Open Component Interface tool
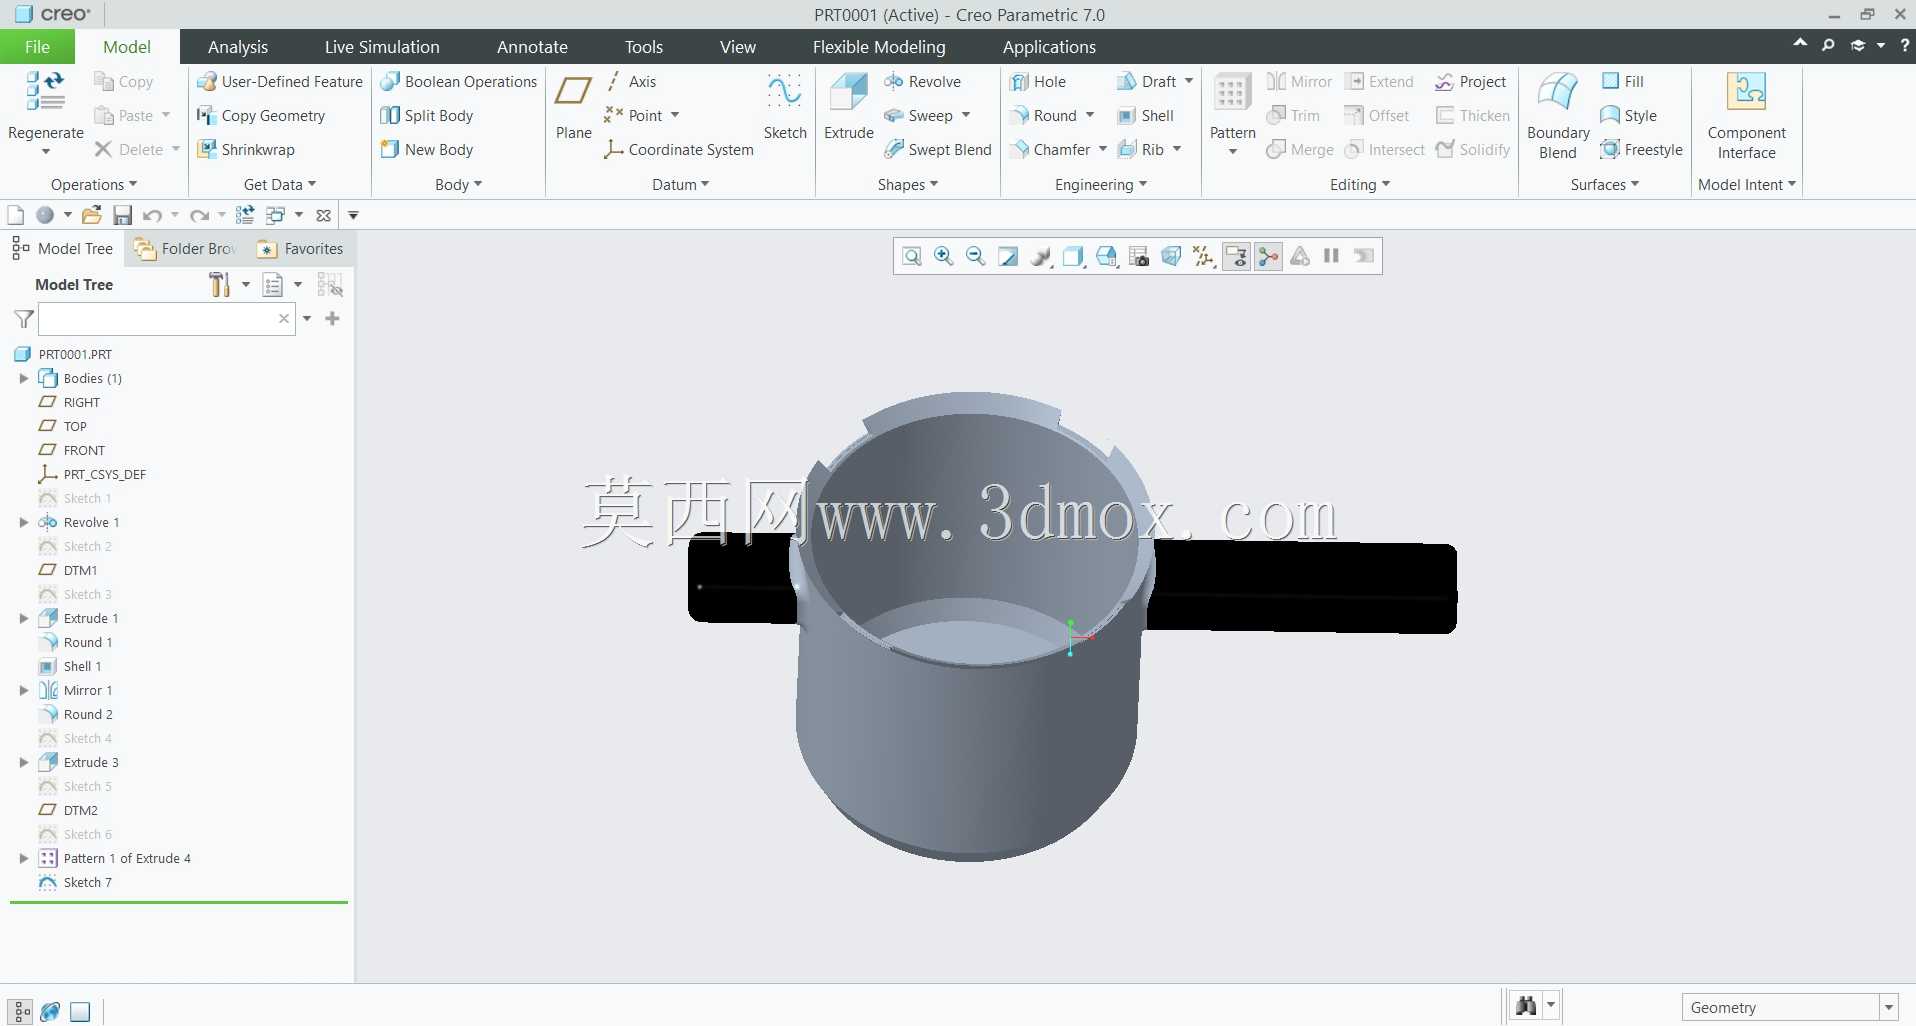 point(1746,116)
